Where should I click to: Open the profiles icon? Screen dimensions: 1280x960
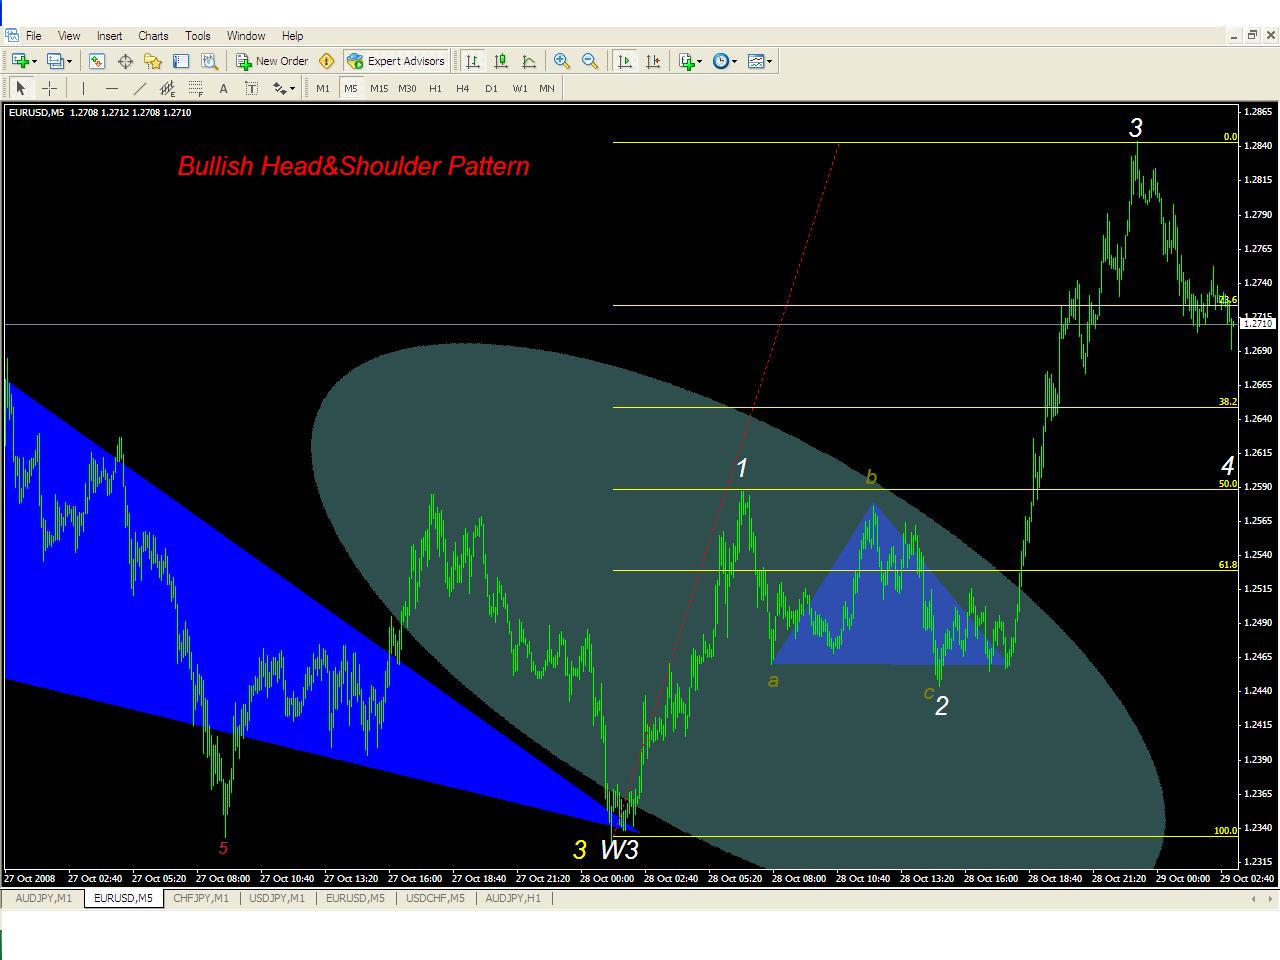point(56,61)
